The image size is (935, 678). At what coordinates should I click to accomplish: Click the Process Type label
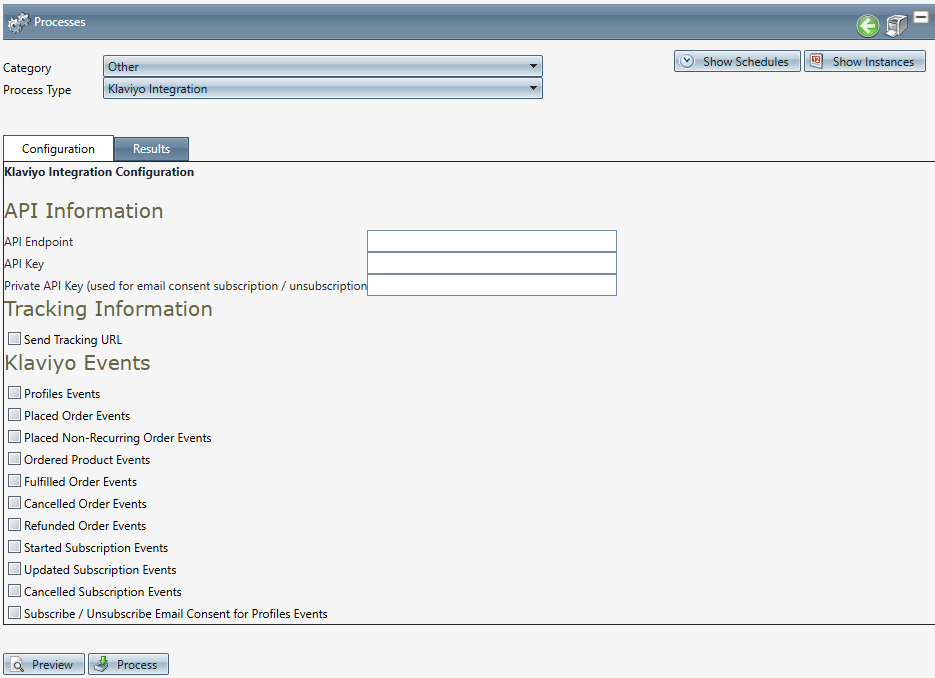37,90
